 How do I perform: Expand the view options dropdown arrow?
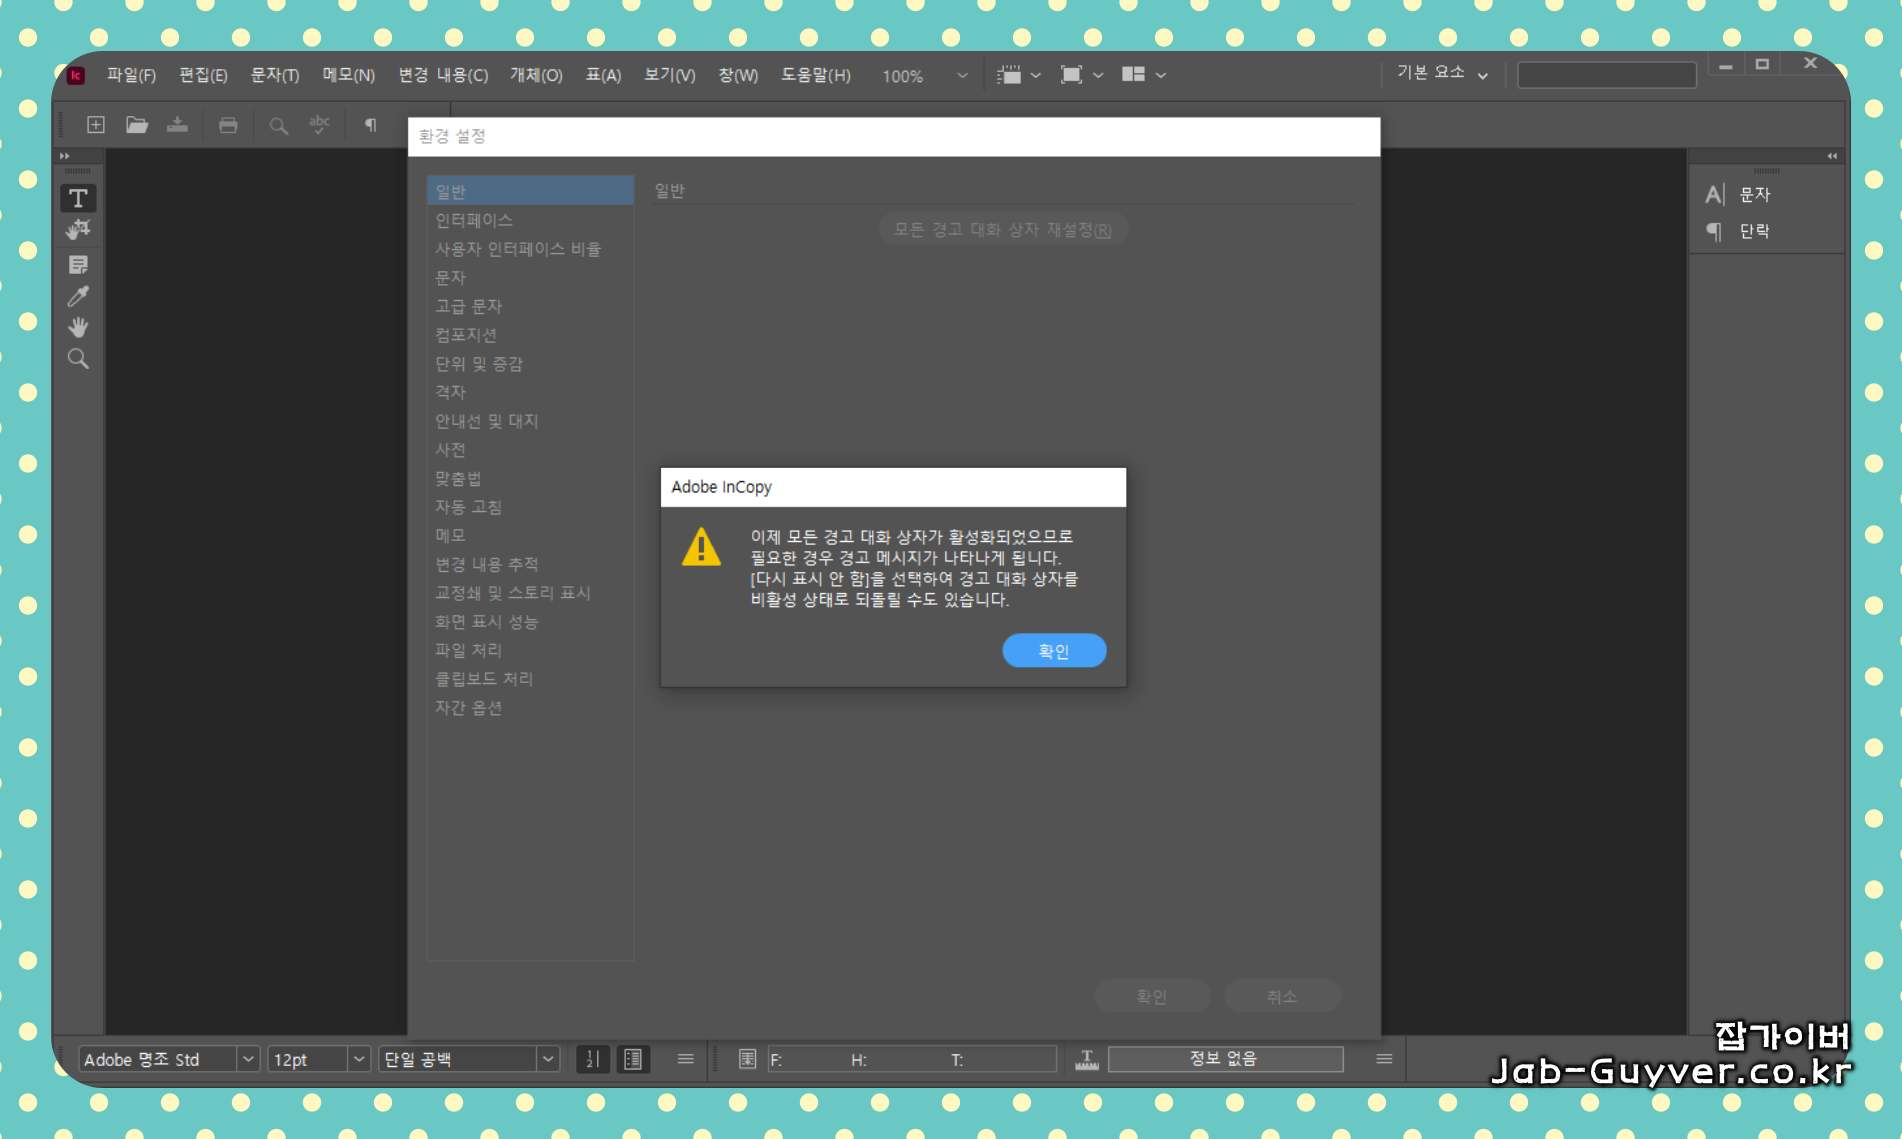point(1035,75)
